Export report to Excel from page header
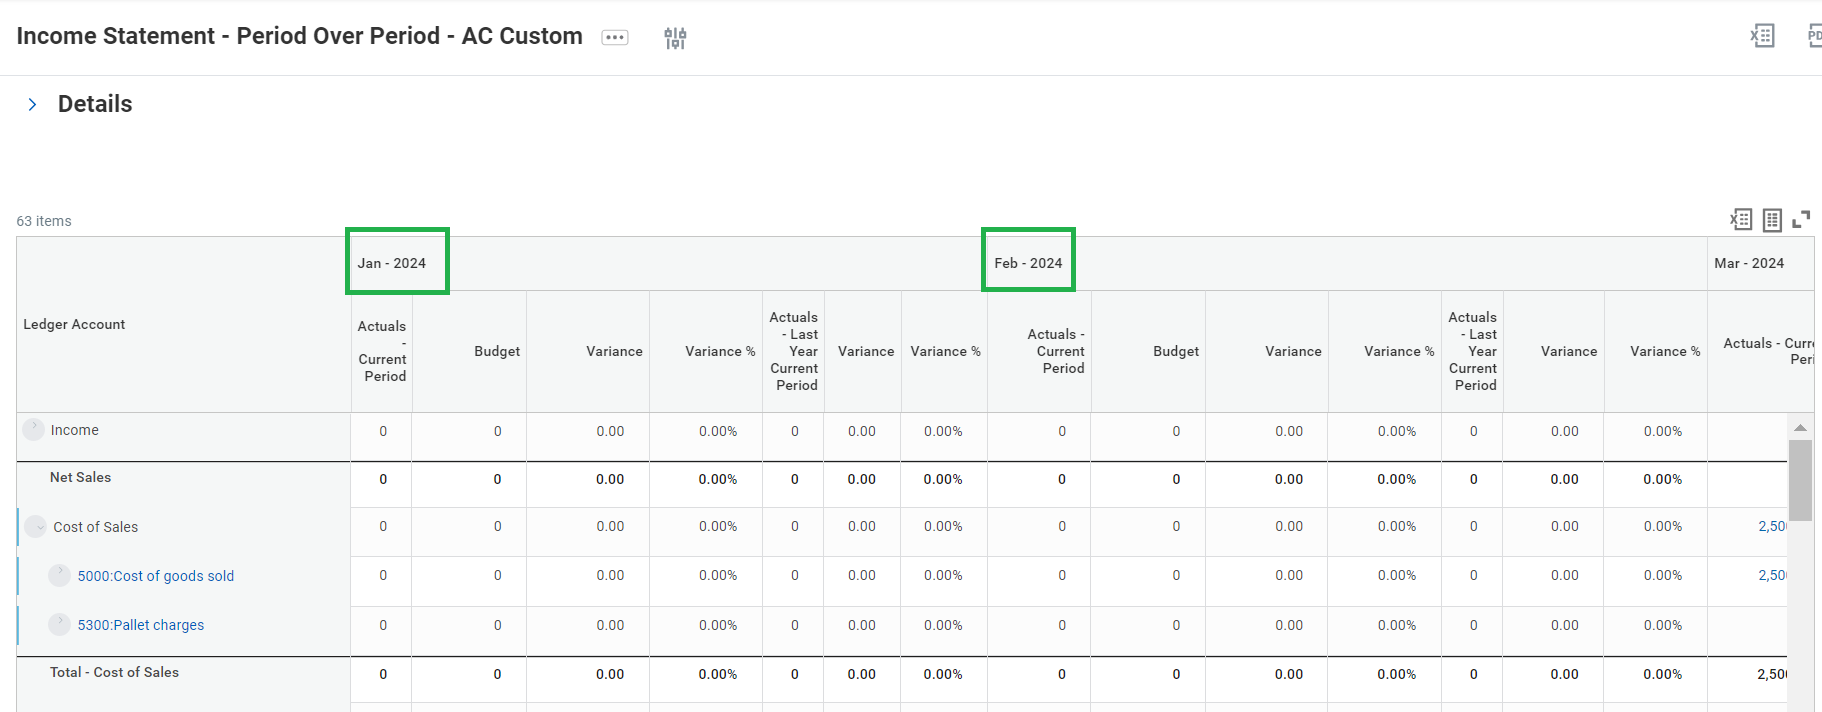Image resolution: width=1822 pixels, height=712 pixels. click(x=1762, y=36)
